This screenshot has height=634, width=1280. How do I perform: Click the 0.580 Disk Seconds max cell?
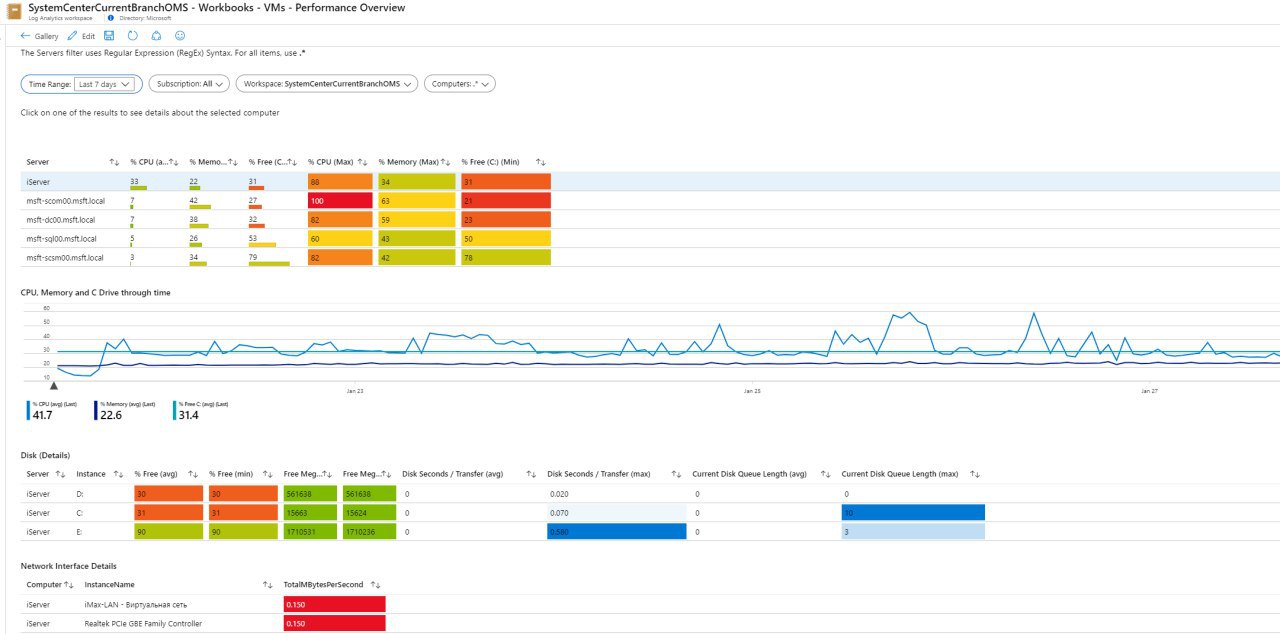click(x=616, y=532)
